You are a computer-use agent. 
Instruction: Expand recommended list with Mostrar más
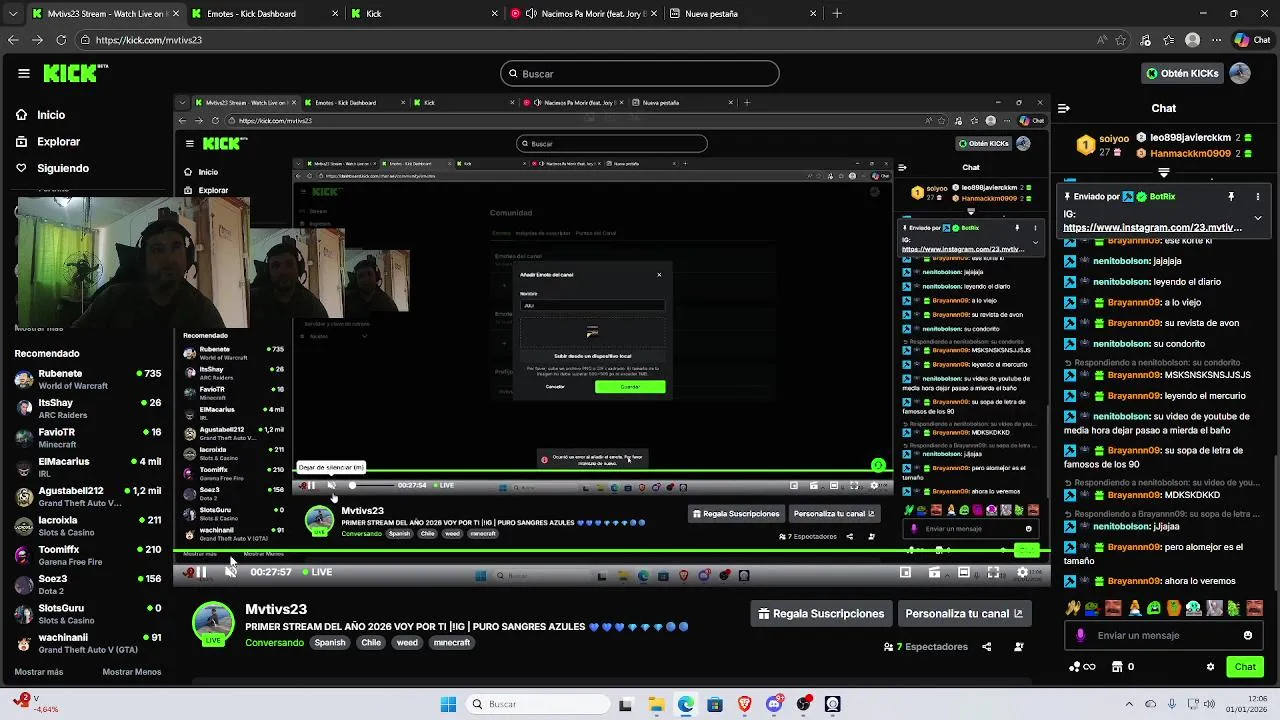point(39,672)
